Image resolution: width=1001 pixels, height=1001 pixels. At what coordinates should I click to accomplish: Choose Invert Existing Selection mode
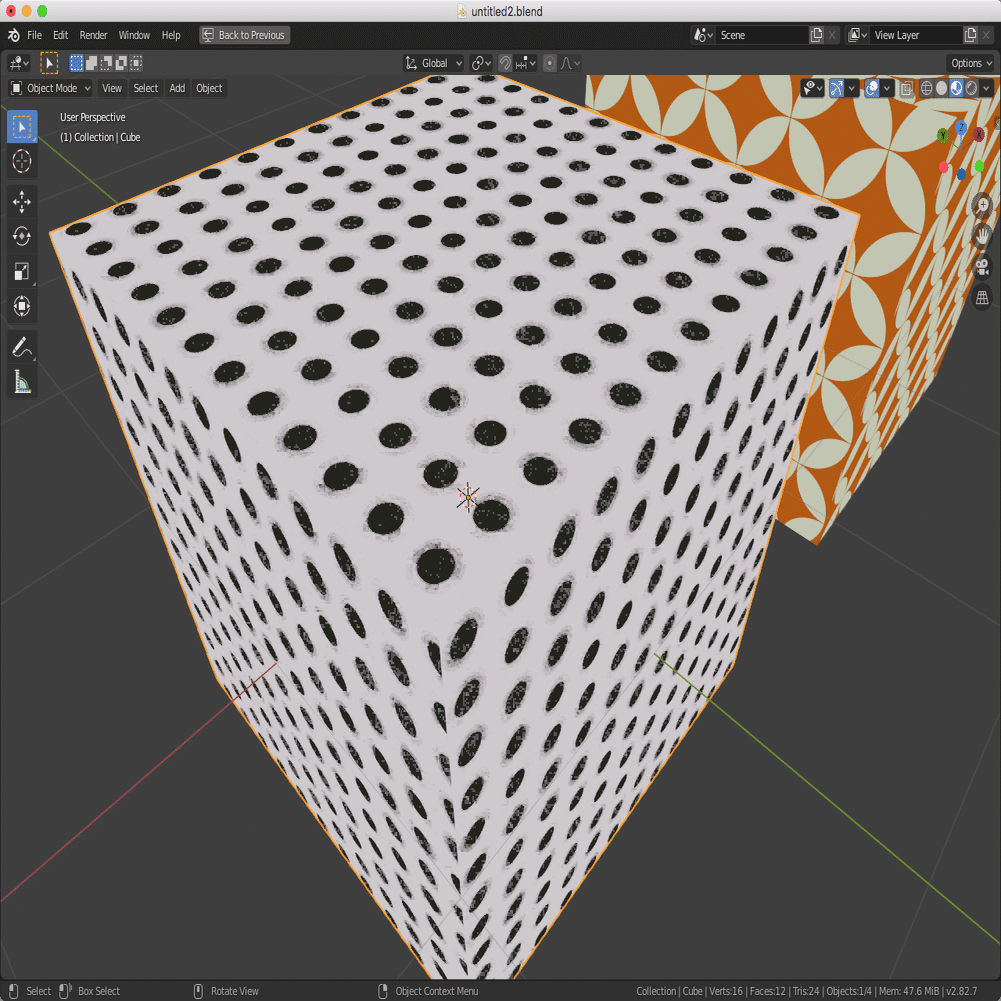(121, 63)
